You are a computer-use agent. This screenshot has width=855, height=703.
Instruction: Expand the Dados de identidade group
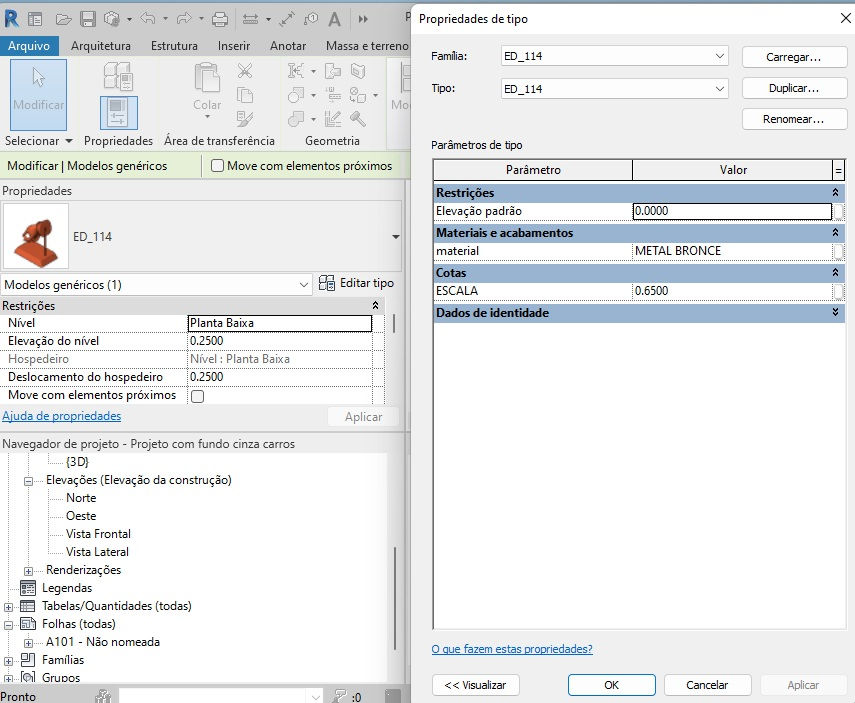[x=835, y=312]
